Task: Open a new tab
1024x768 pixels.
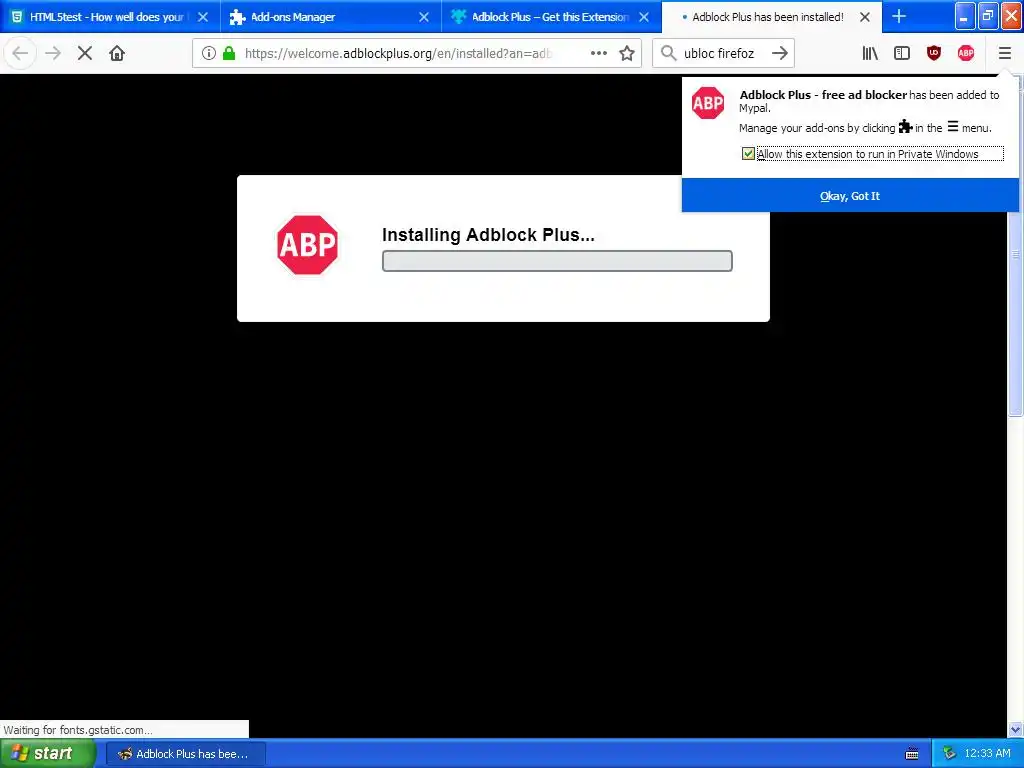Action: 899,16
